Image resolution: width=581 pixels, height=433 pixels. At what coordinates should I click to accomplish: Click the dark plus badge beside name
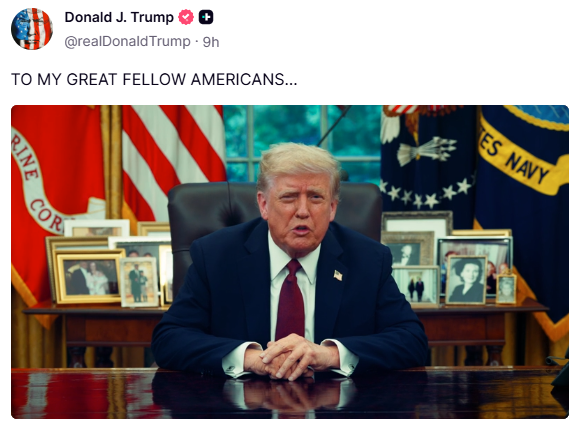206,17
